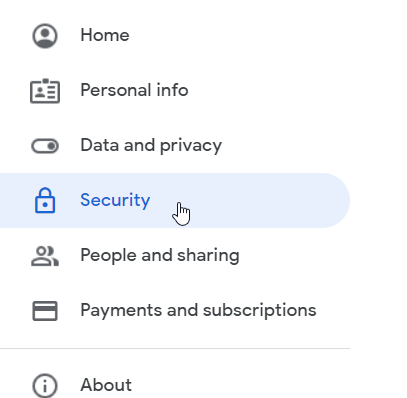Click the About info circle icon
The height and width of the screenshot is (398, 407).
45,385
